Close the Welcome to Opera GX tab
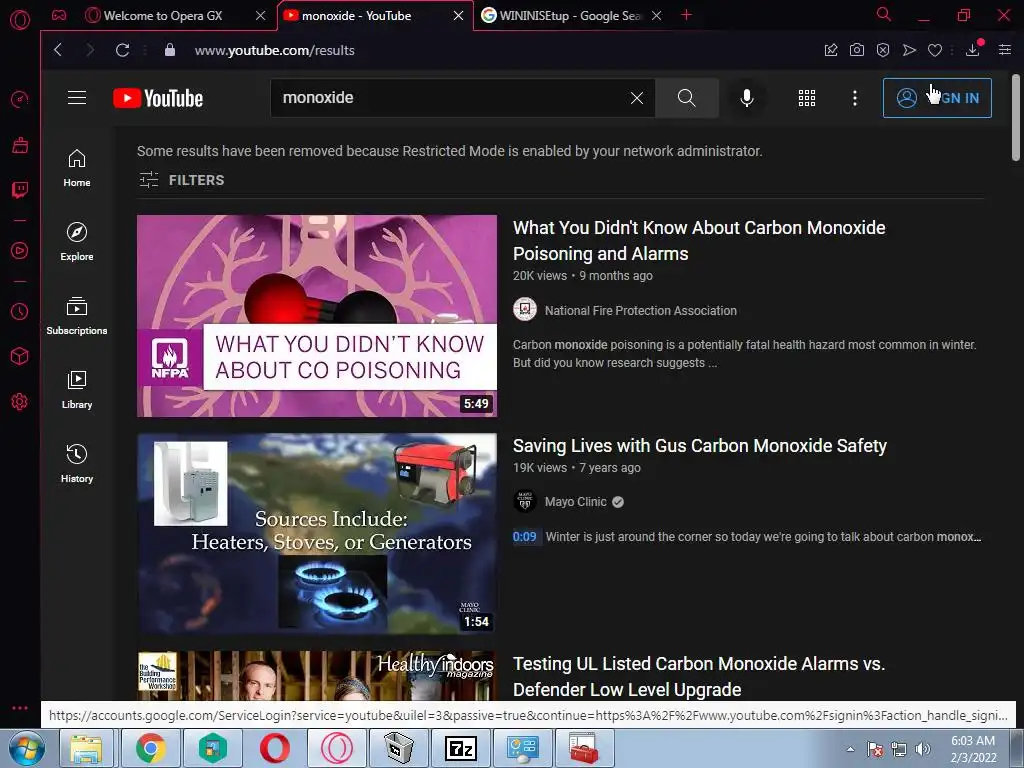1024x768 pixels. click(261, 16)
